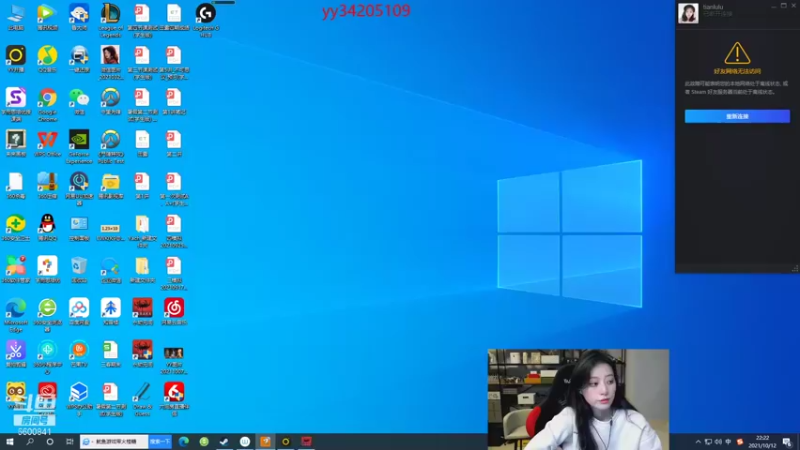
Task: Open the League of Legends desktop shortcut
Action: click(x=110, y=14)
